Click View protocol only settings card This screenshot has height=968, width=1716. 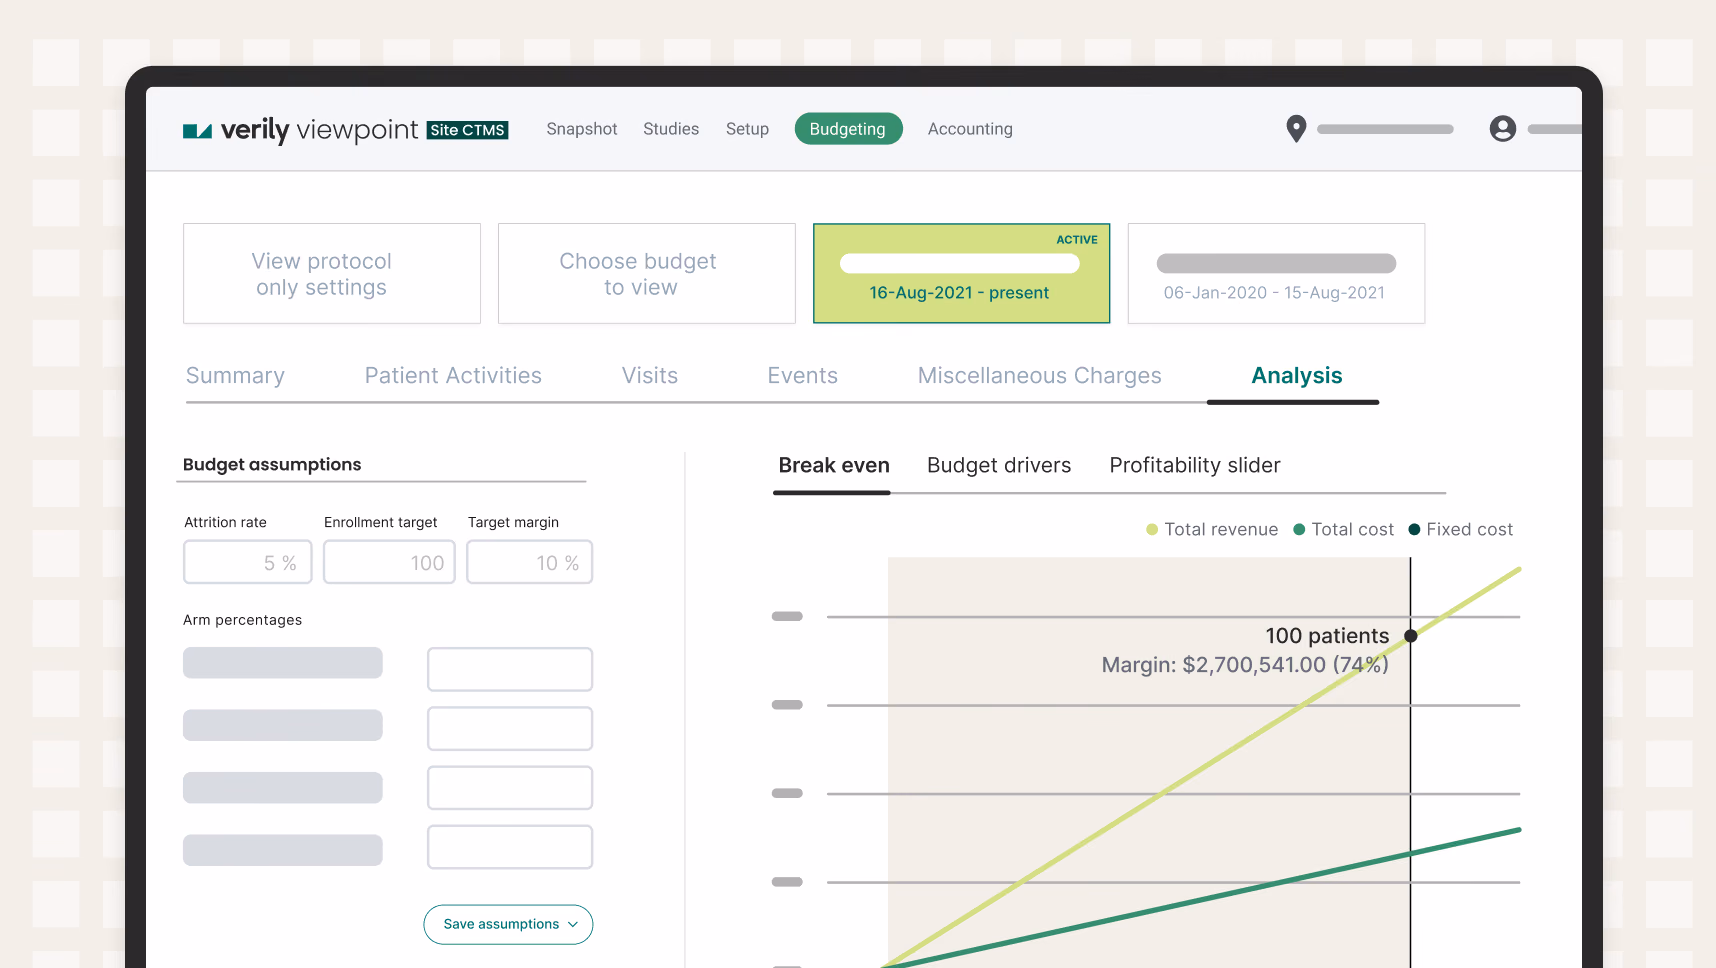click(332, 273)
